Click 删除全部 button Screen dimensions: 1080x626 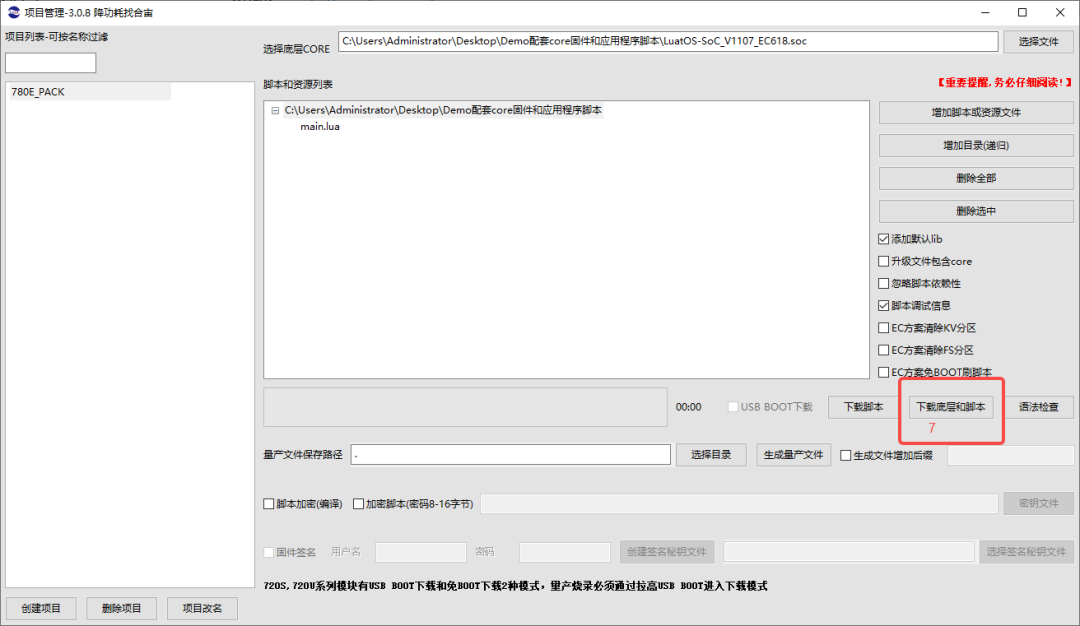[975, 178]
